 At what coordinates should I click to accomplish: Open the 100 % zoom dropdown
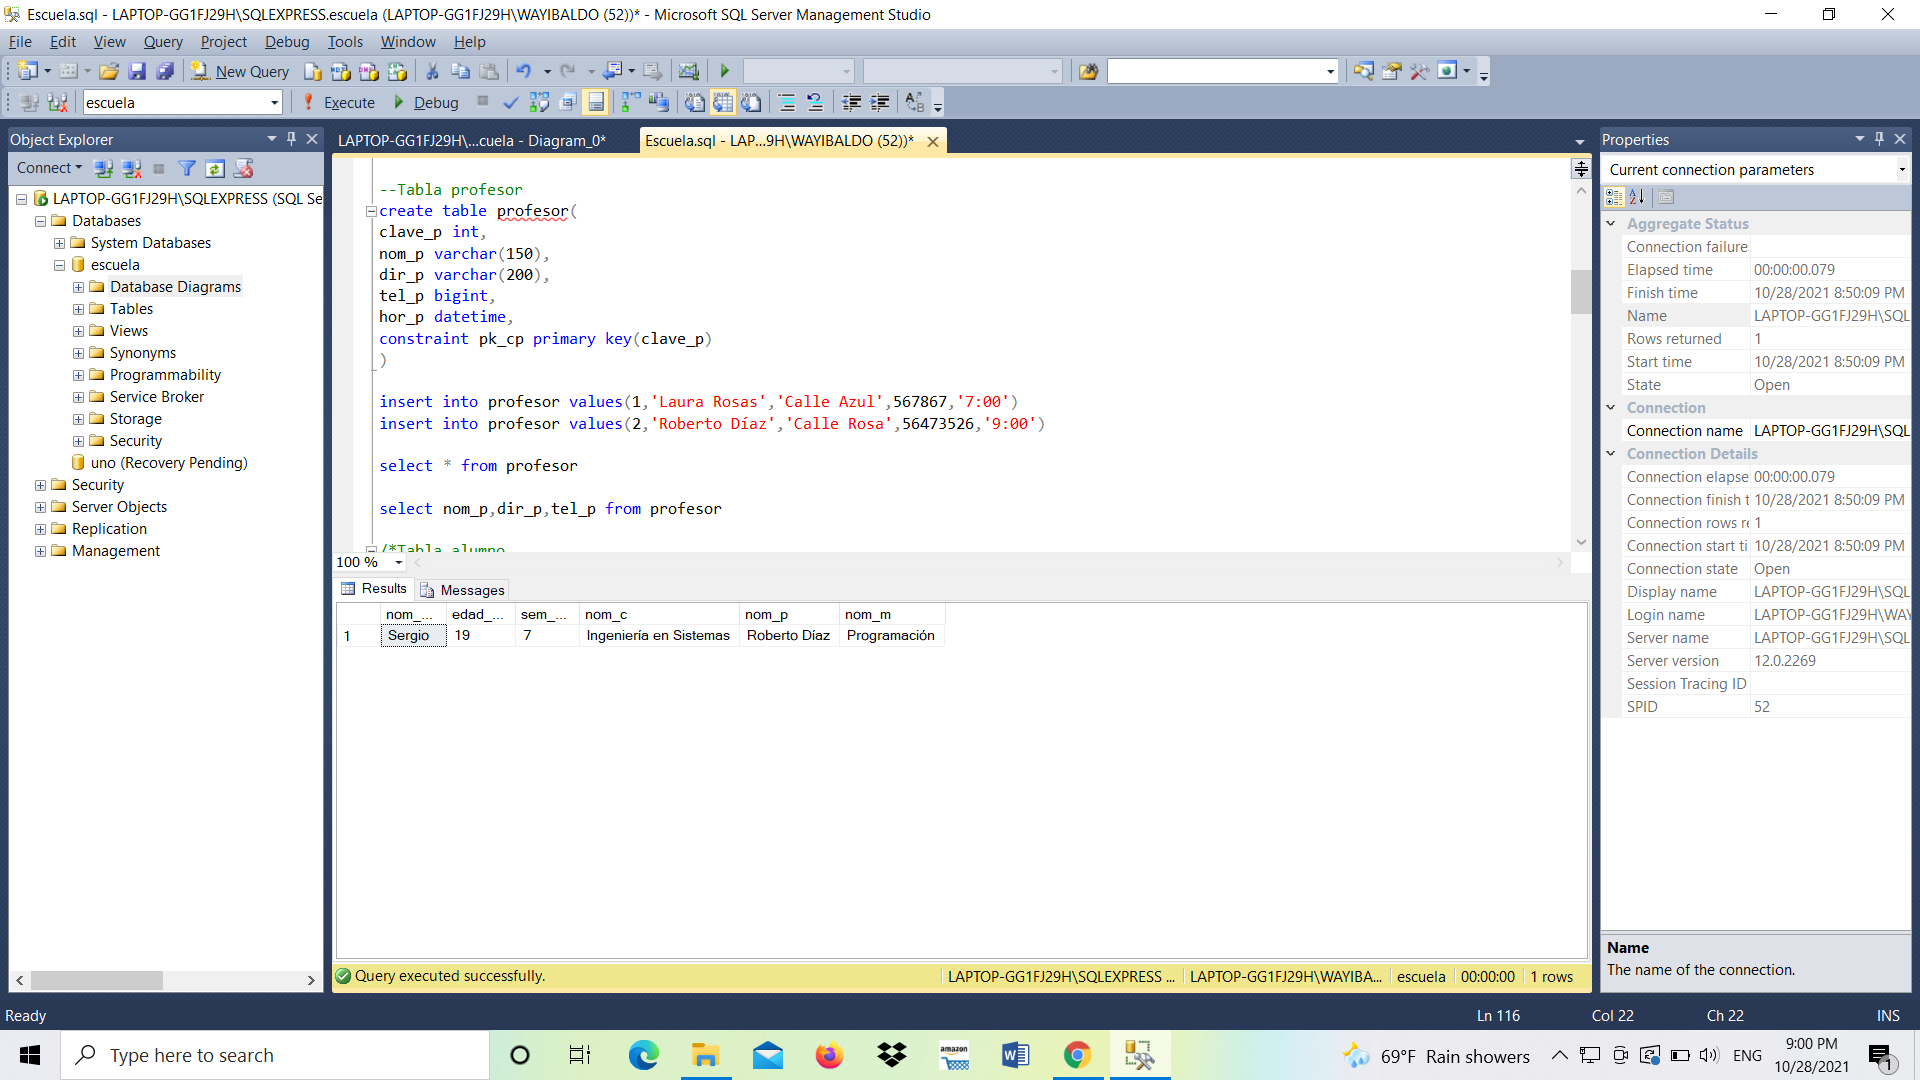tap(399, 562)
